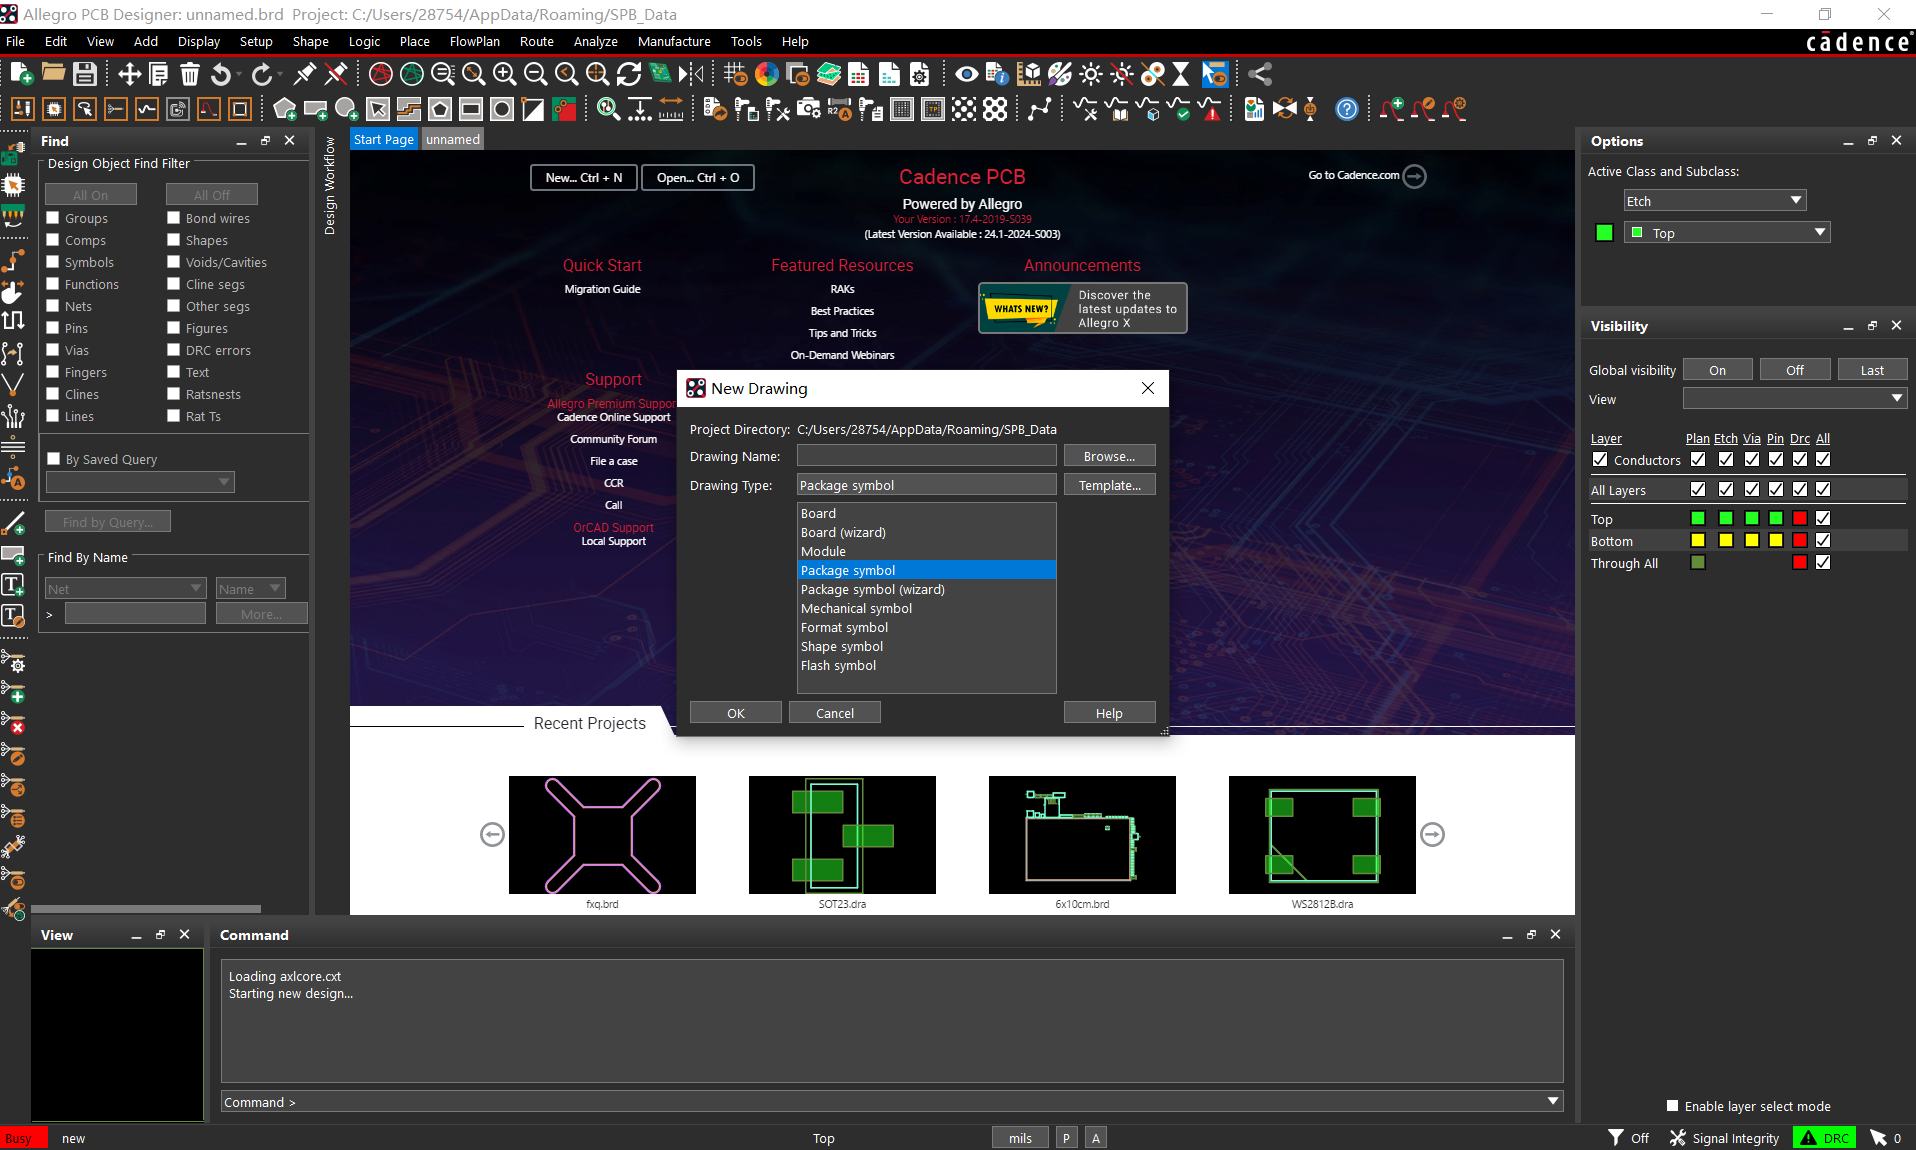Open the File menu

tap(16, 41)
